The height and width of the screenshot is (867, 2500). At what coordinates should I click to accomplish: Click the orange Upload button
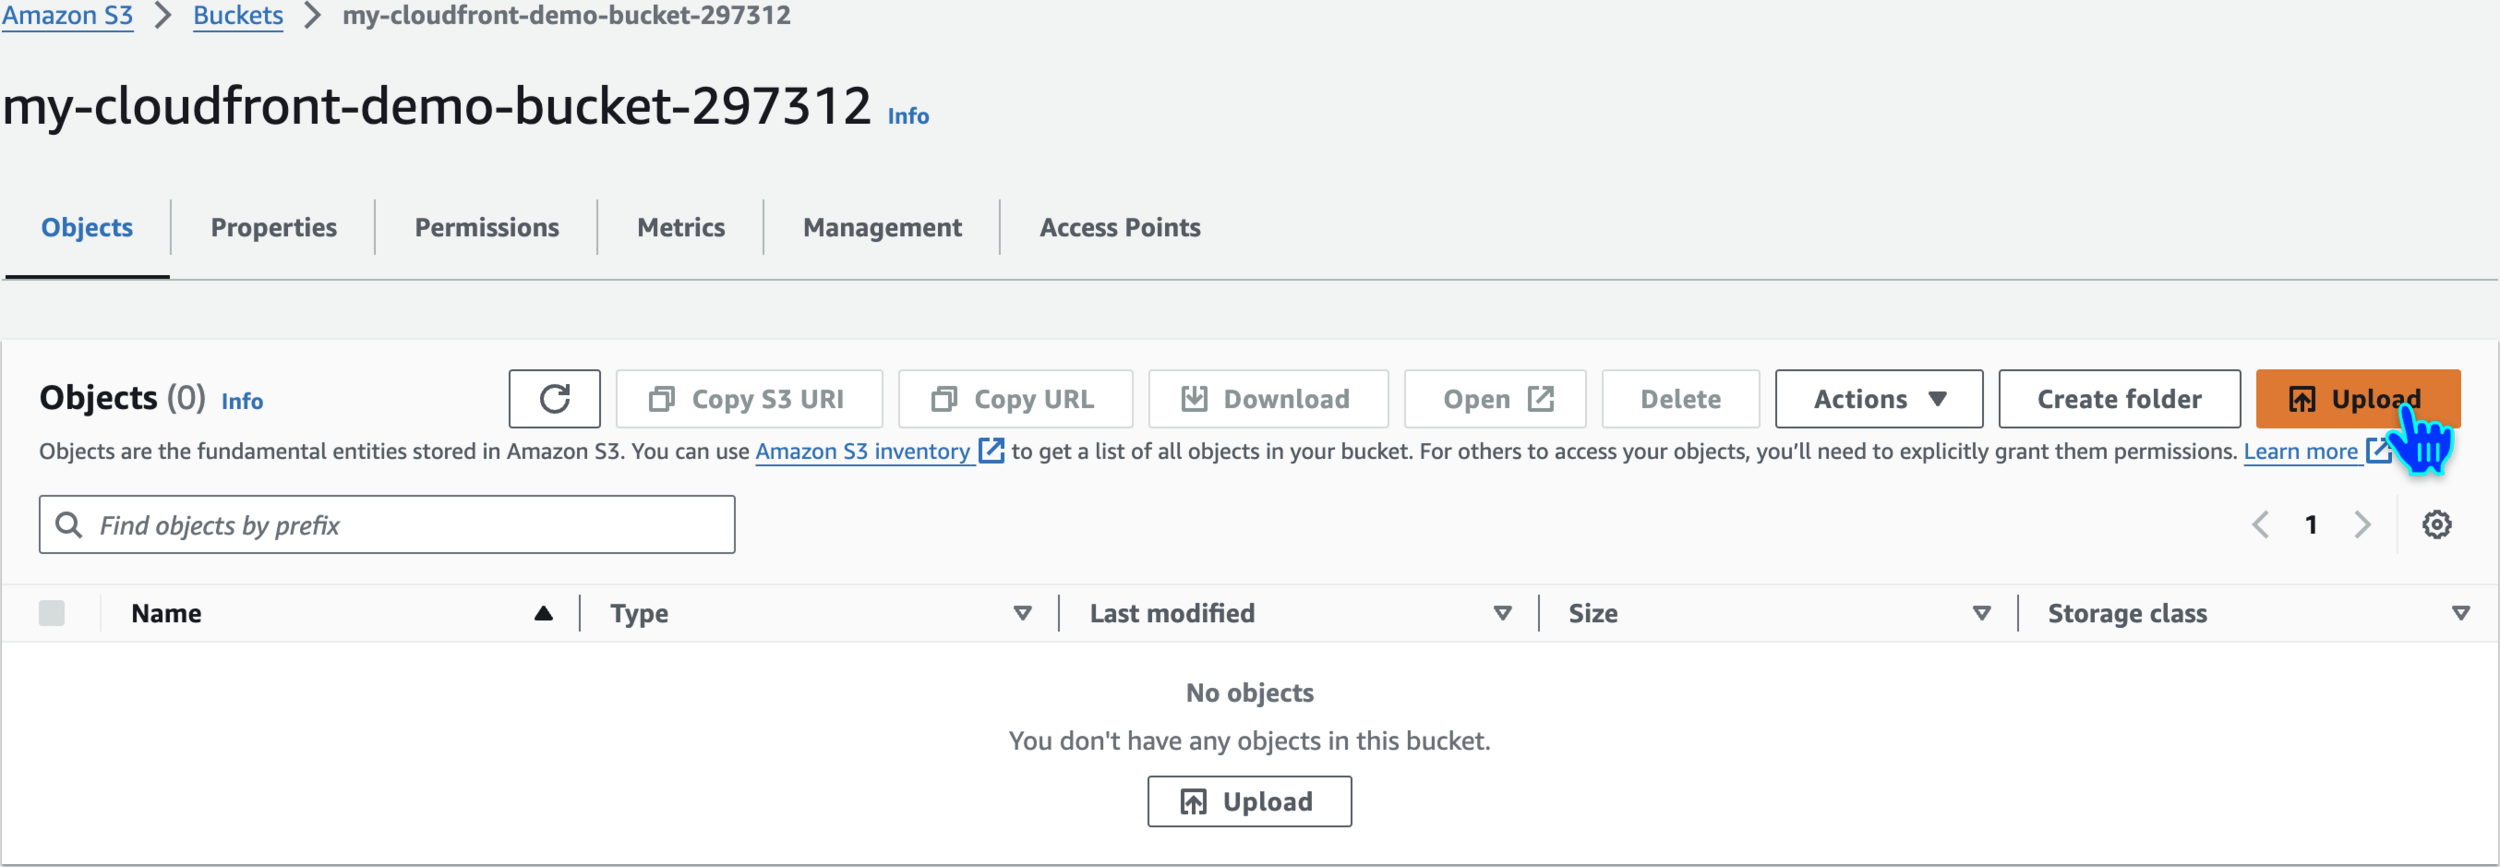[x=2357, y=399]
